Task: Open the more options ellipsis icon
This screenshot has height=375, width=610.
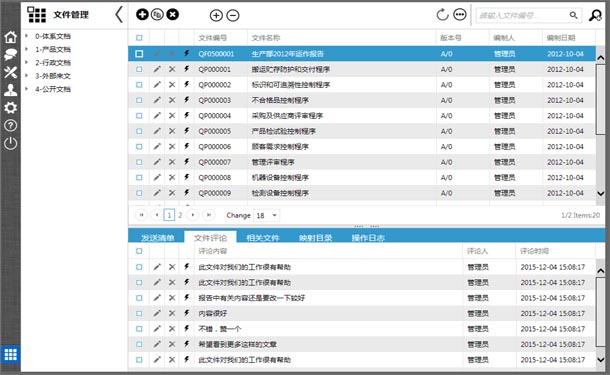Action: (x=460, y=15)
